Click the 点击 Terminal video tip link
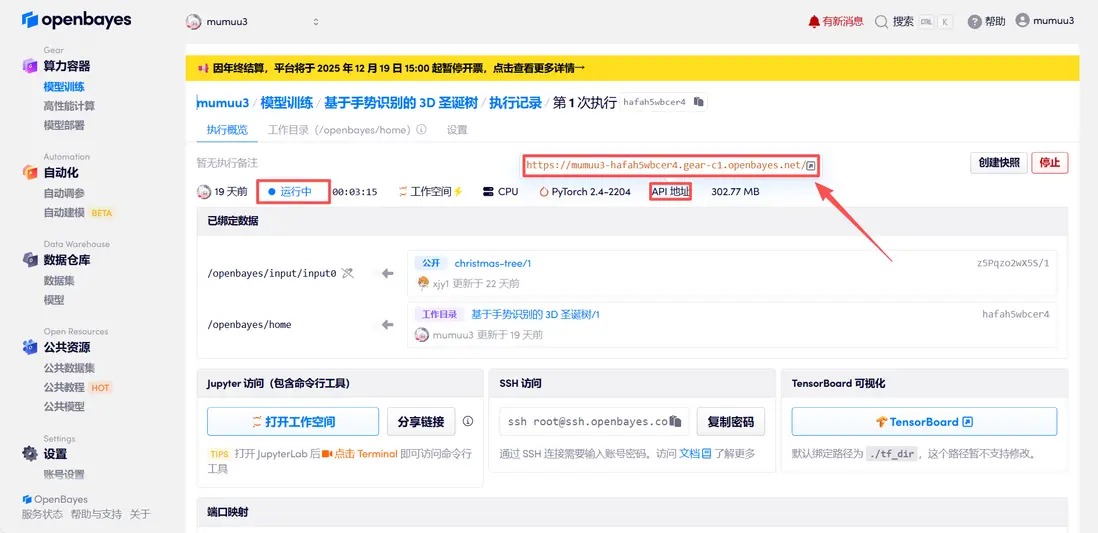1098x533 pixels. (x=359, y=453)
